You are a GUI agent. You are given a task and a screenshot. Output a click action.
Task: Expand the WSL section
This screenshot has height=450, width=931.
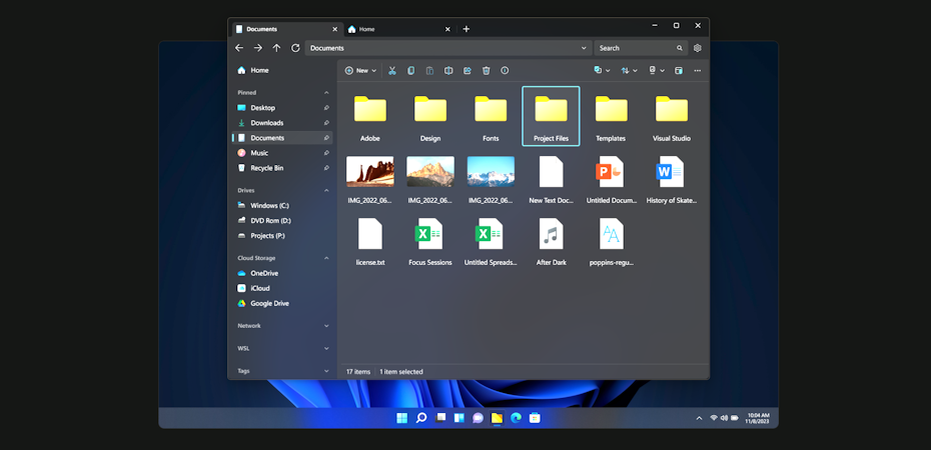pyautogui.click(x=326, y=348)
